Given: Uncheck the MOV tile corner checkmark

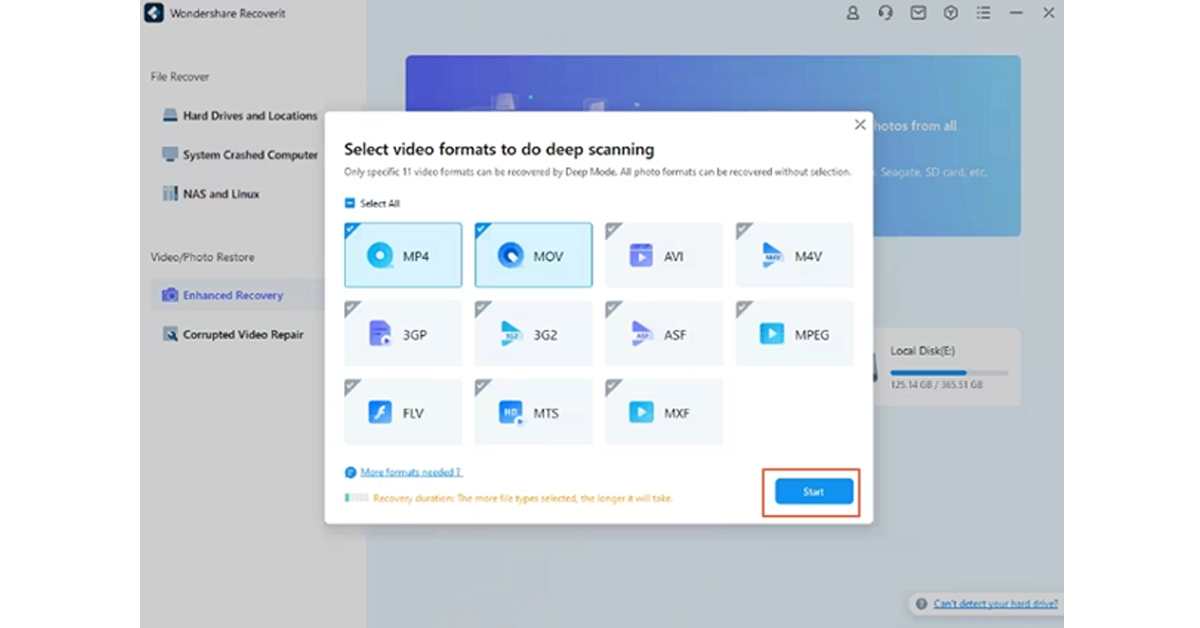Looking at the screenshot, I should pos(481,229).
